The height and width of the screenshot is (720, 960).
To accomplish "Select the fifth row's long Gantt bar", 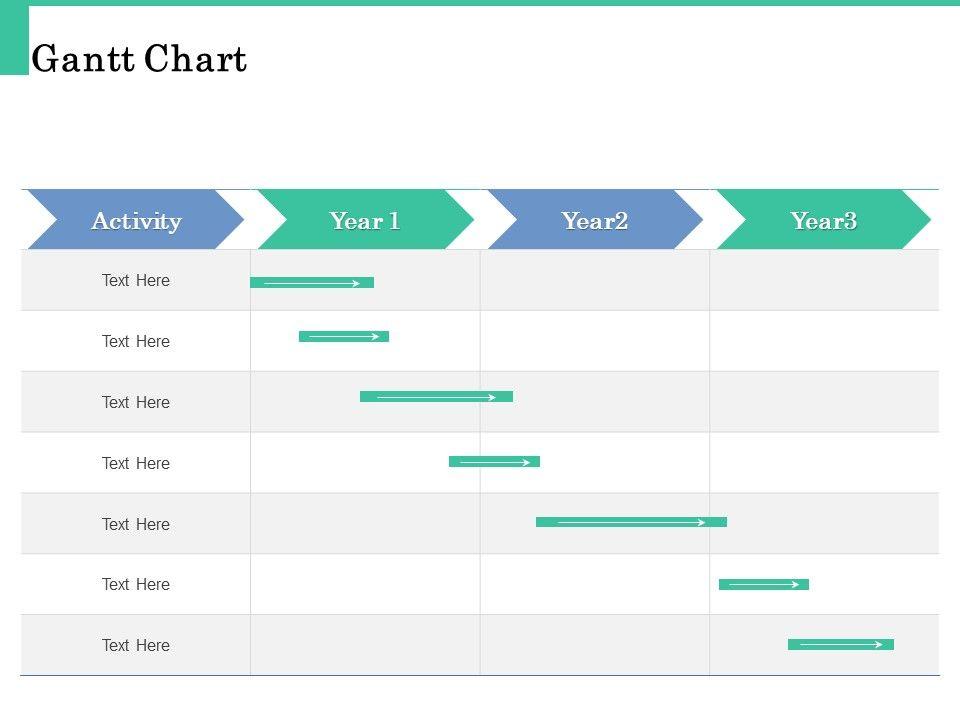I will (631, 522).
